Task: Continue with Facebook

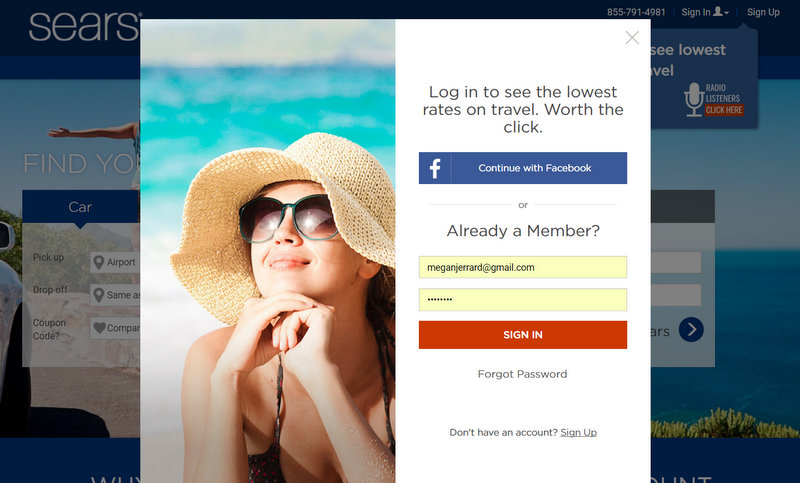Action: coord(523,168)
